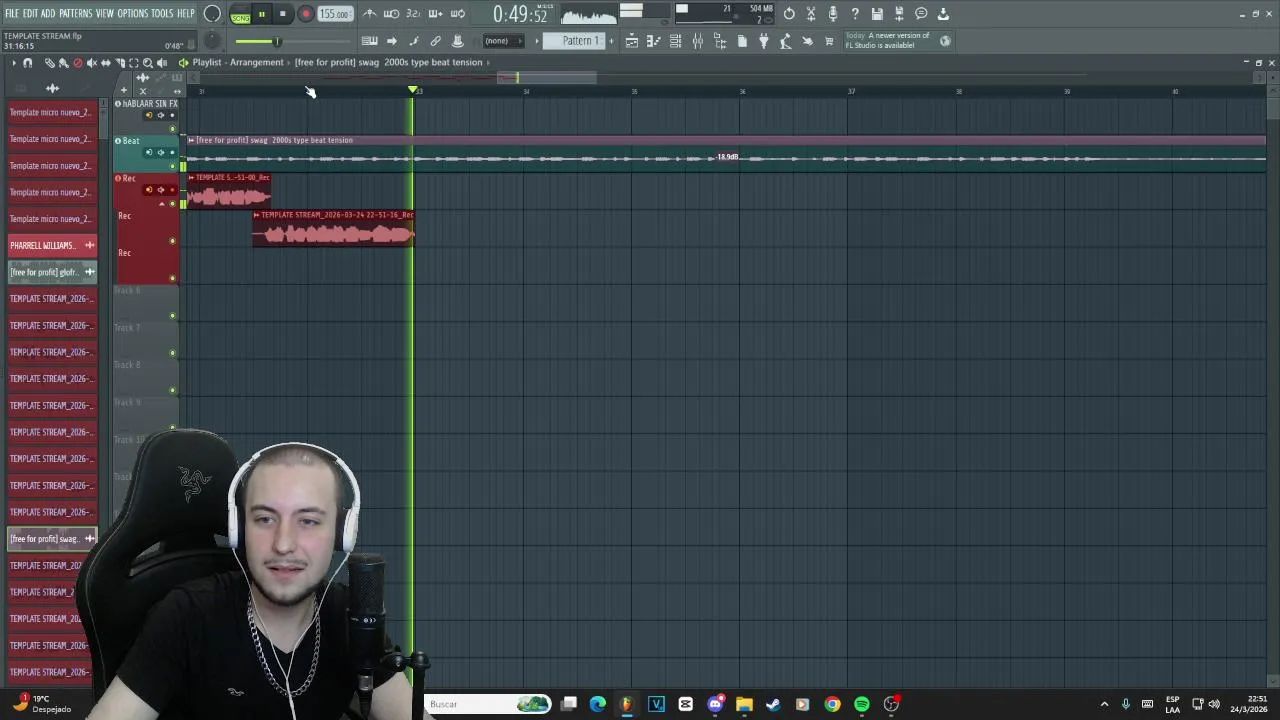Select '[free for profit] glofr..' picker item

pos(52,272)
